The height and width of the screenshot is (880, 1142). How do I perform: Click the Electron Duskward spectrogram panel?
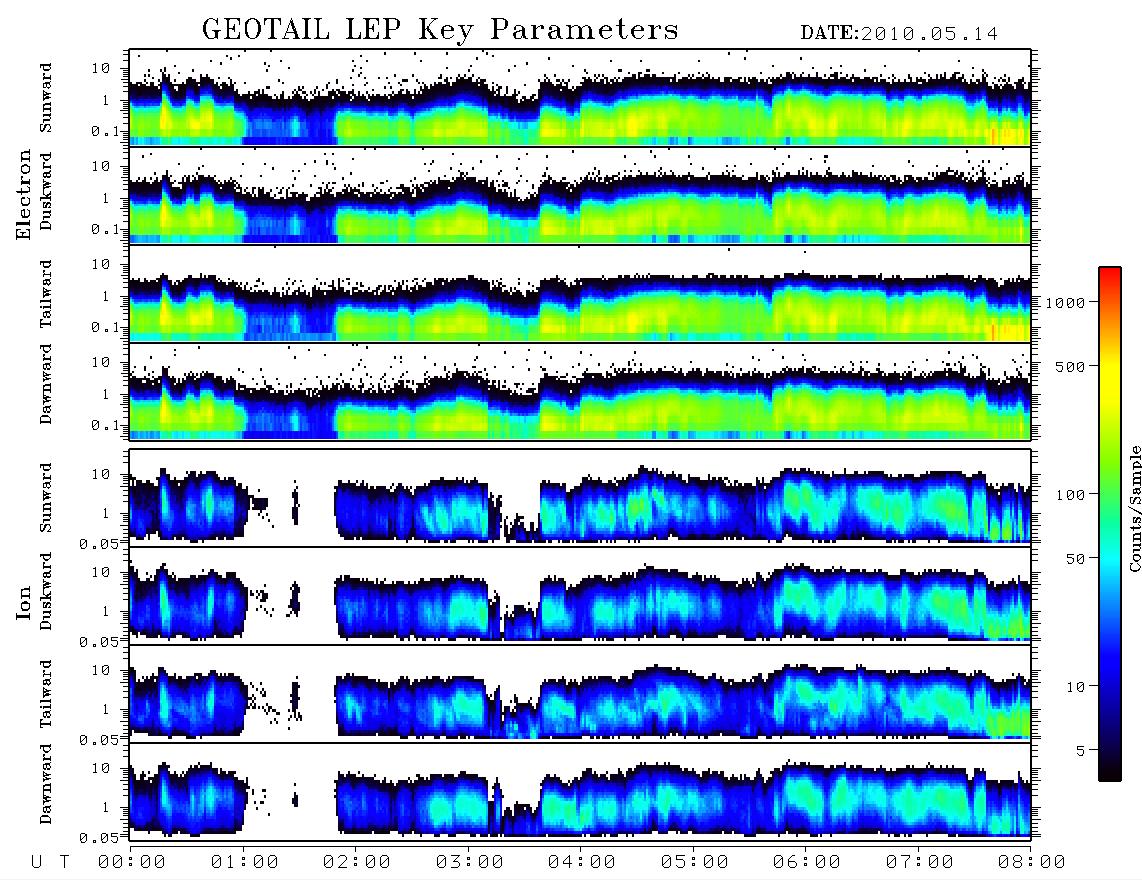pos(580,195)
